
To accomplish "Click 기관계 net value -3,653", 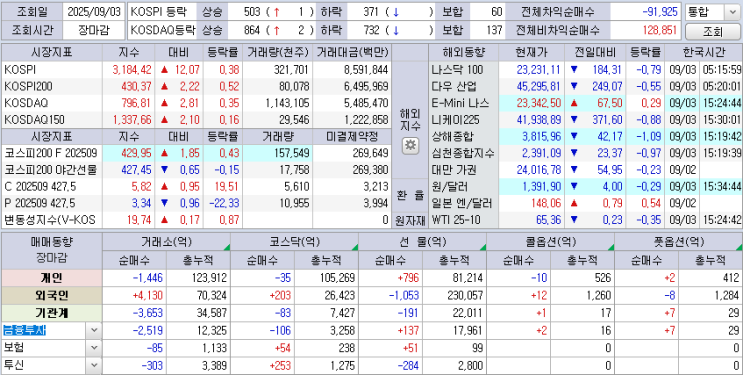I will (x=148, y=313).
